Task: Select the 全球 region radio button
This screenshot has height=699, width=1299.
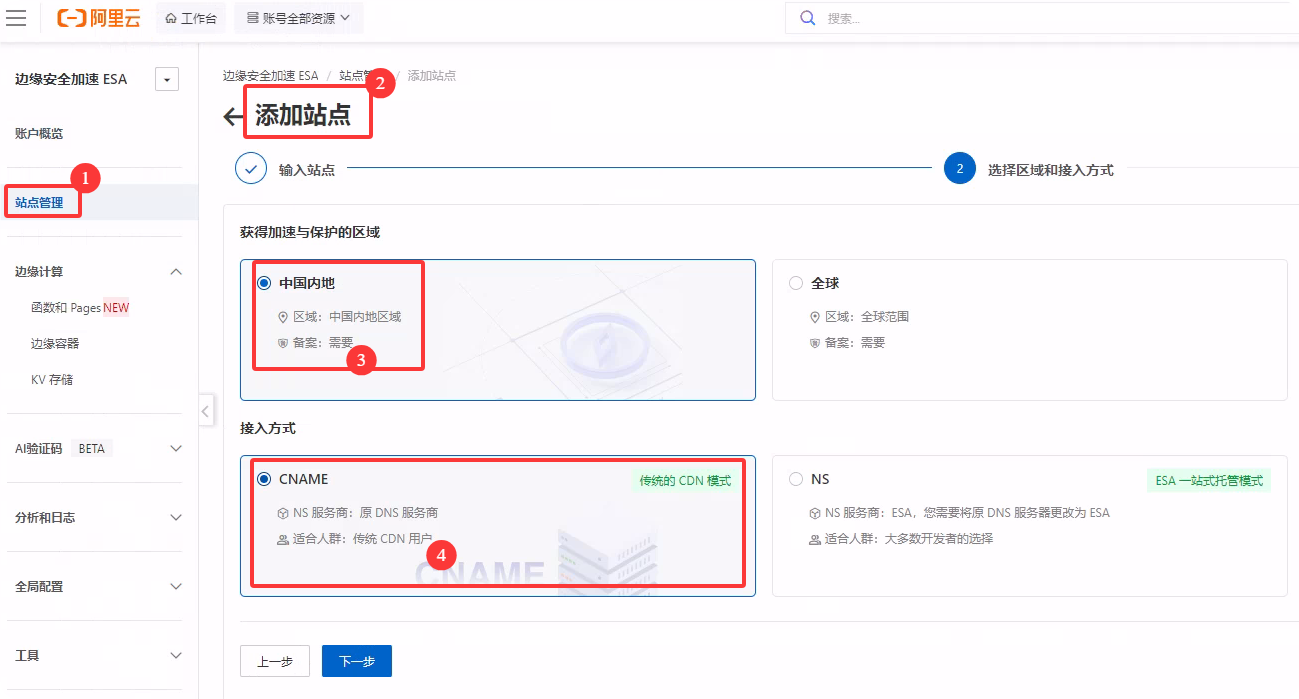Action: [796, 283]
